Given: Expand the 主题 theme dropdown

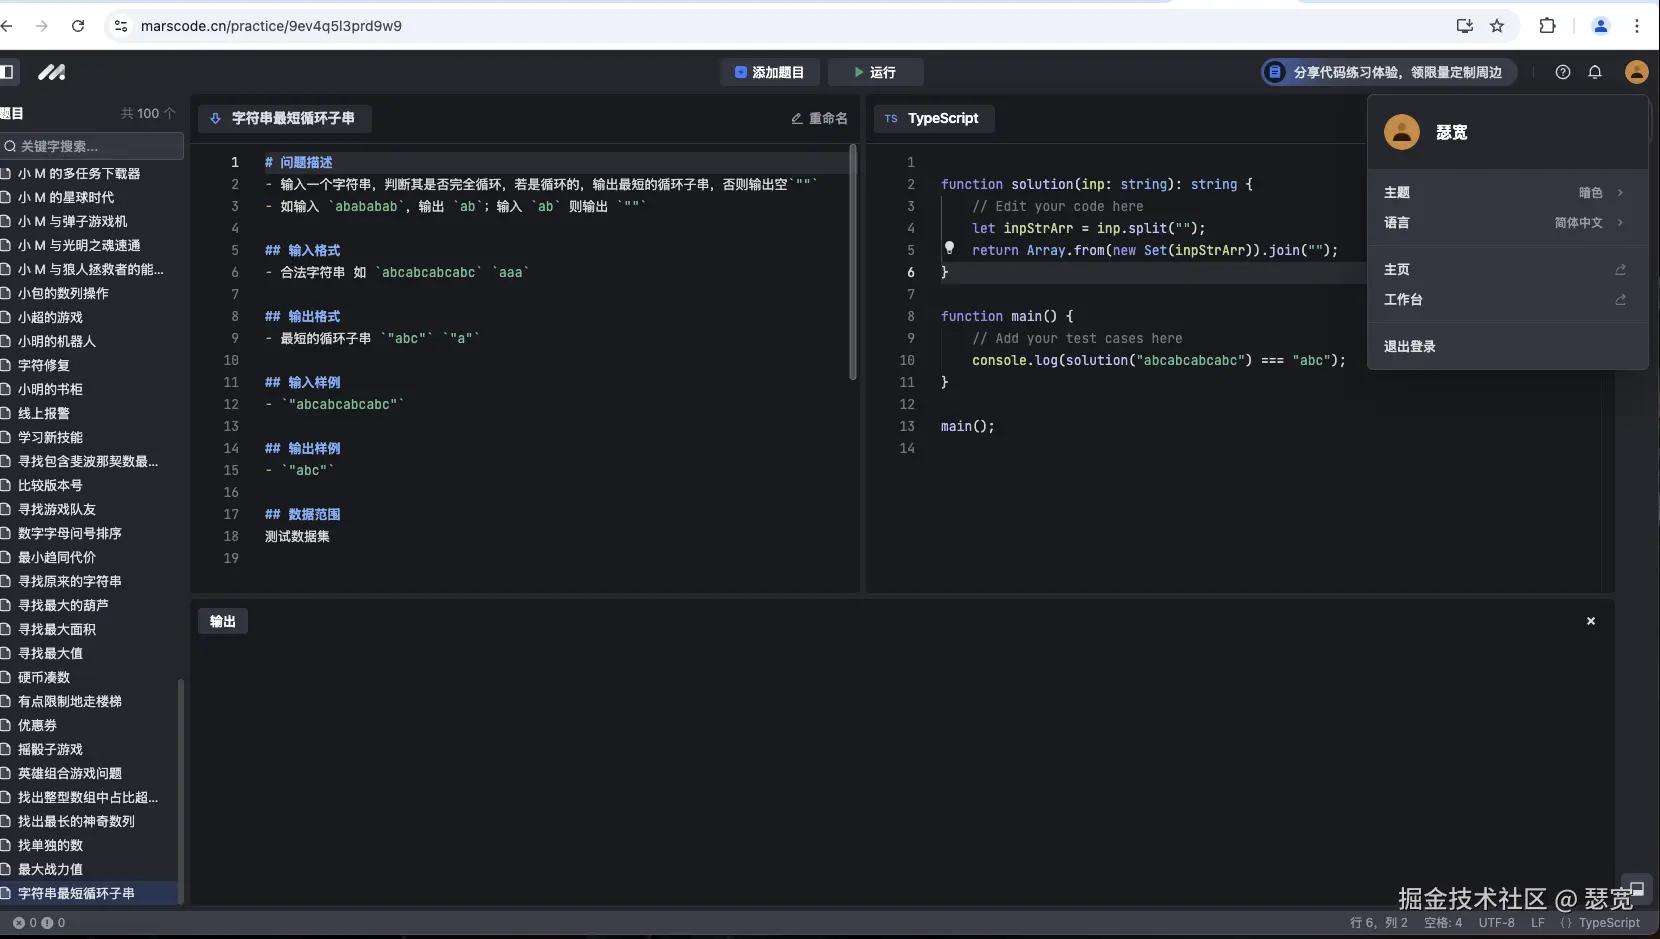Looking at the screenshot, I should pos(1621,193).
